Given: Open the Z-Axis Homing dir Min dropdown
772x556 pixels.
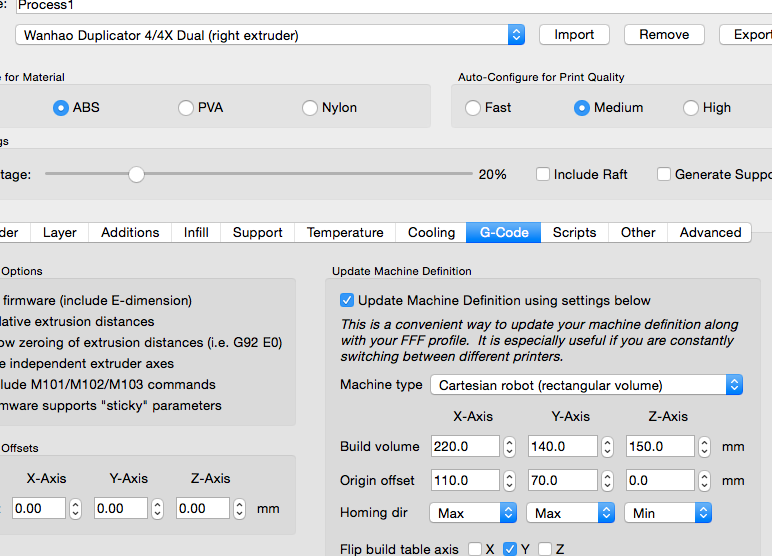Looking at the screenshot, I should click(668, 513).
